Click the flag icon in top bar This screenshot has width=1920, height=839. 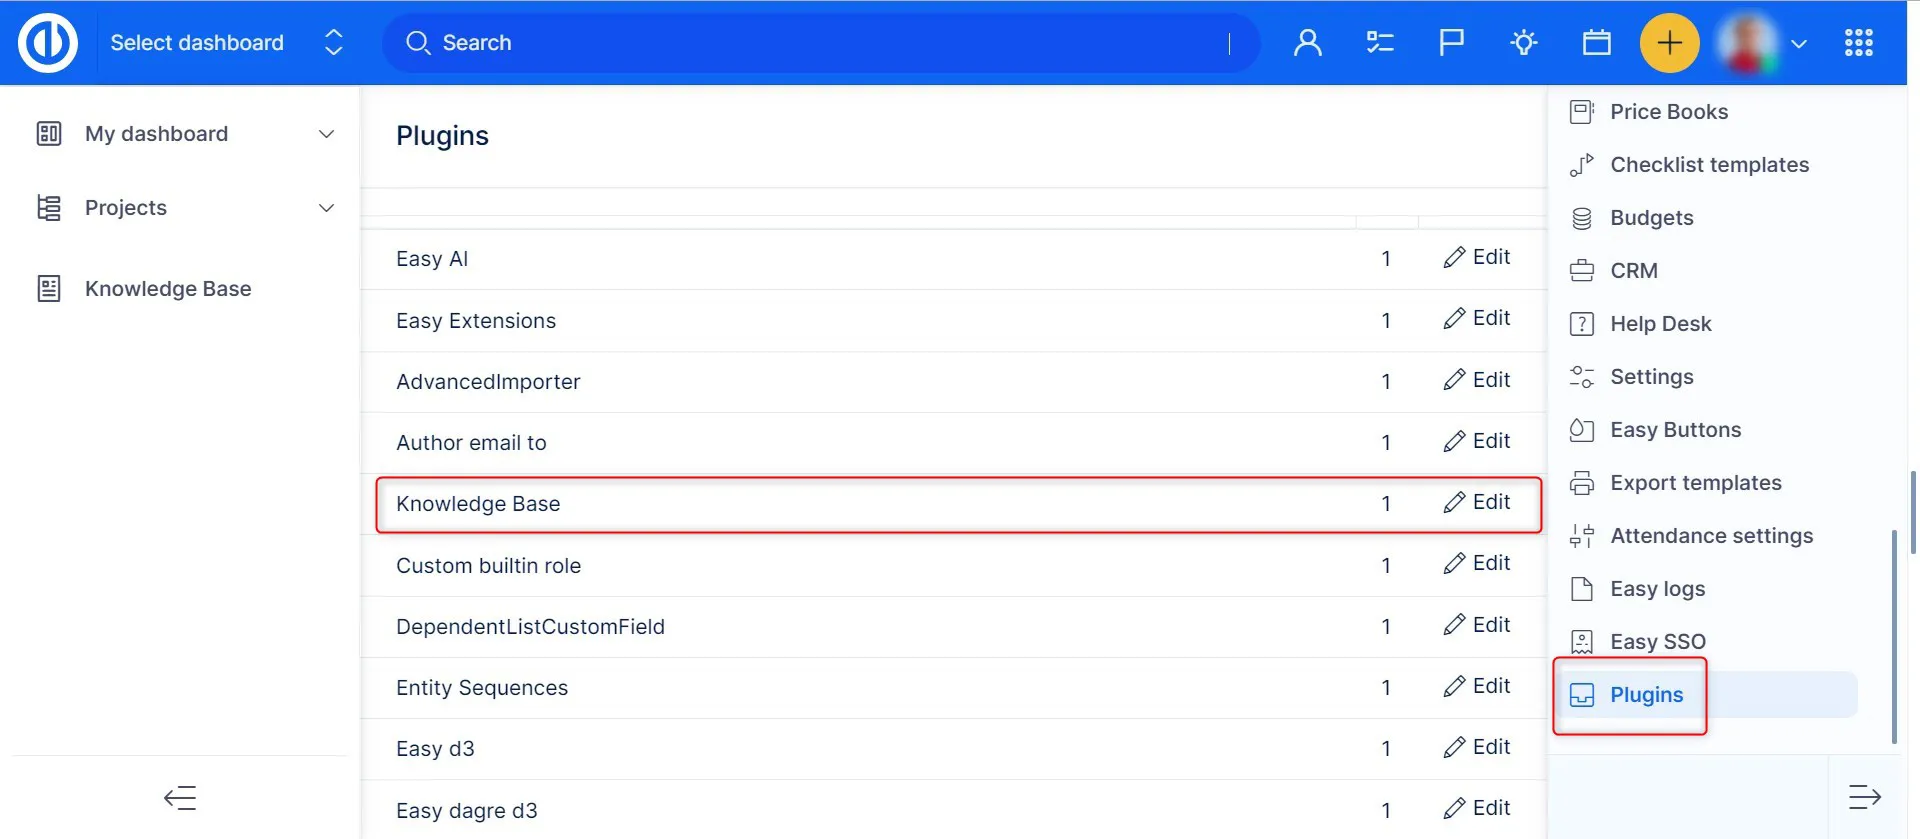point(1451,43)
